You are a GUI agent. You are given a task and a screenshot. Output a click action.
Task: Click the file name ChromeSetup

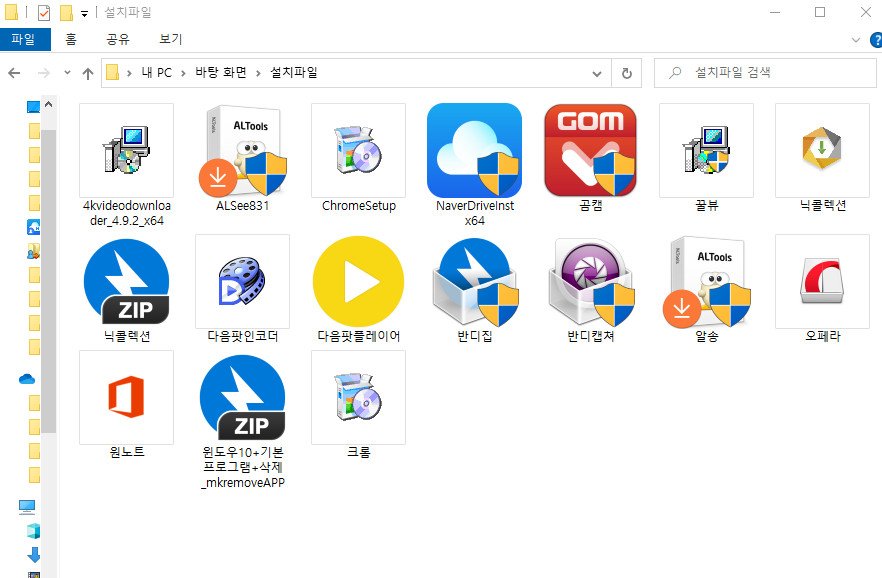[x=359, y=206]
